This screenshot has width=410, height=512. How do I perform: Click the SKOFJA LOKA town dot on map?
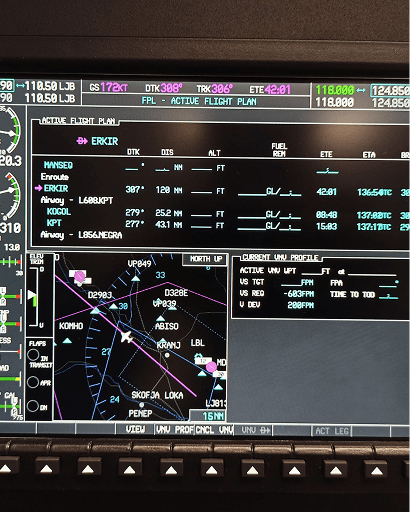point(141,405)
